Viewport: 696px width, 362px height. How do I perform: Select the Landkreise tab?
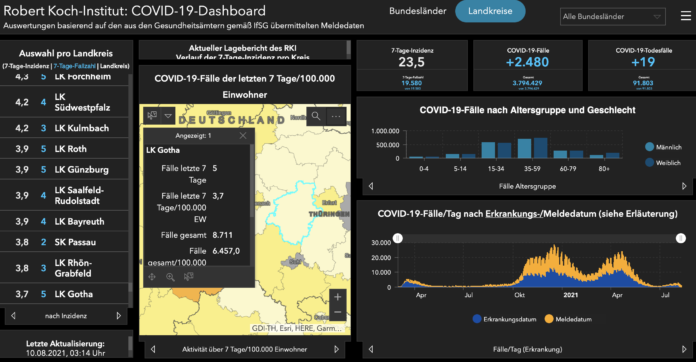490,11
